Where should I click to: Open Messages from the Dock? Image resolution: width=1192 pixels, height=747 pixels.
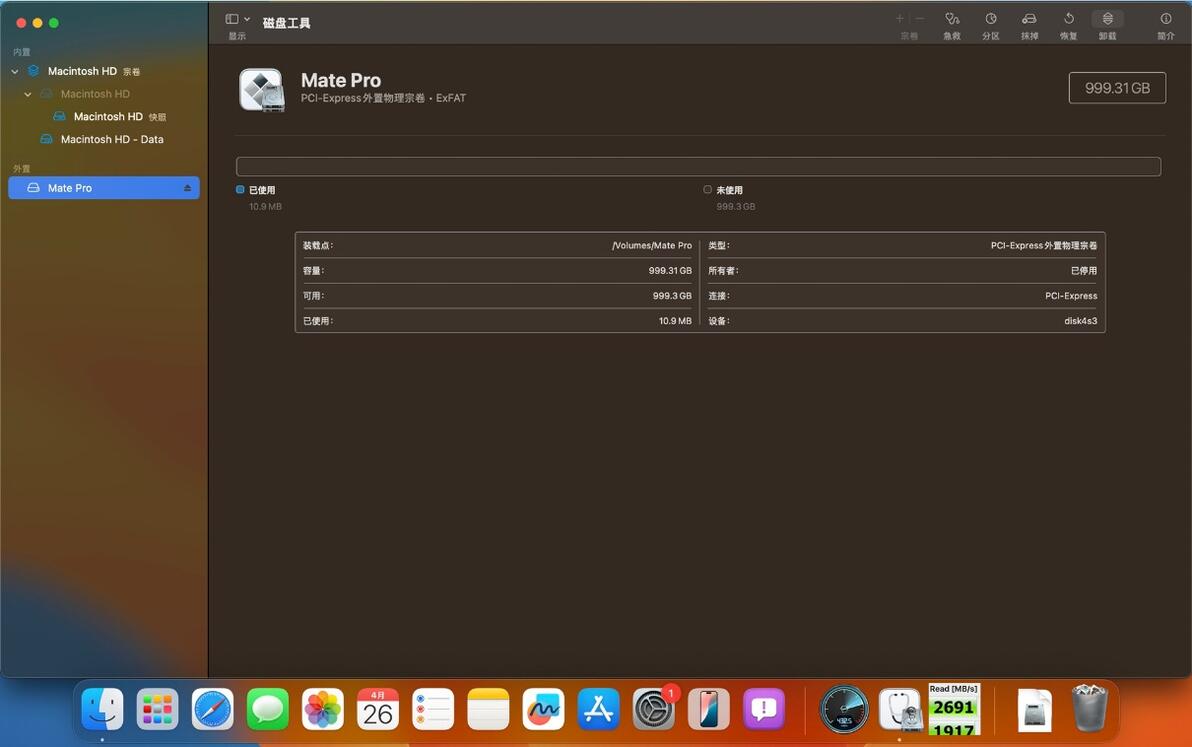[268, 710]
